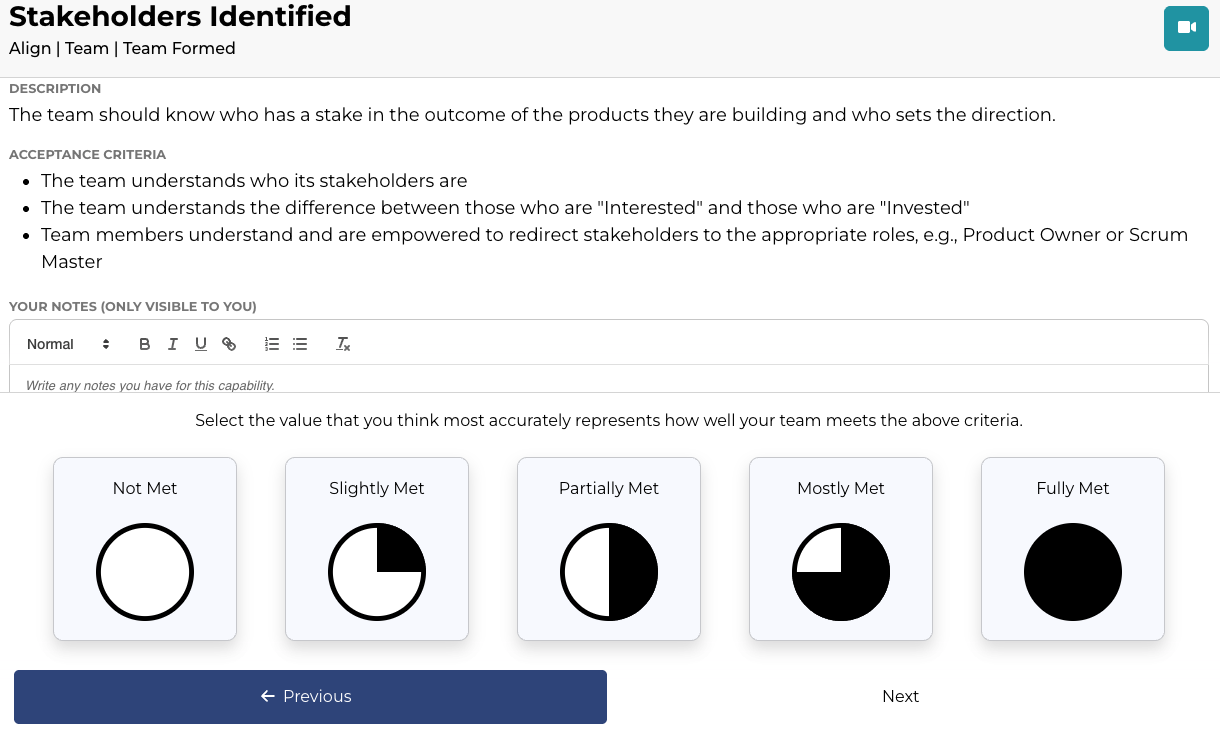This screenshot has width=1220, height=729.
Task: Go back with the Previous button
Action: coord(310,697)
